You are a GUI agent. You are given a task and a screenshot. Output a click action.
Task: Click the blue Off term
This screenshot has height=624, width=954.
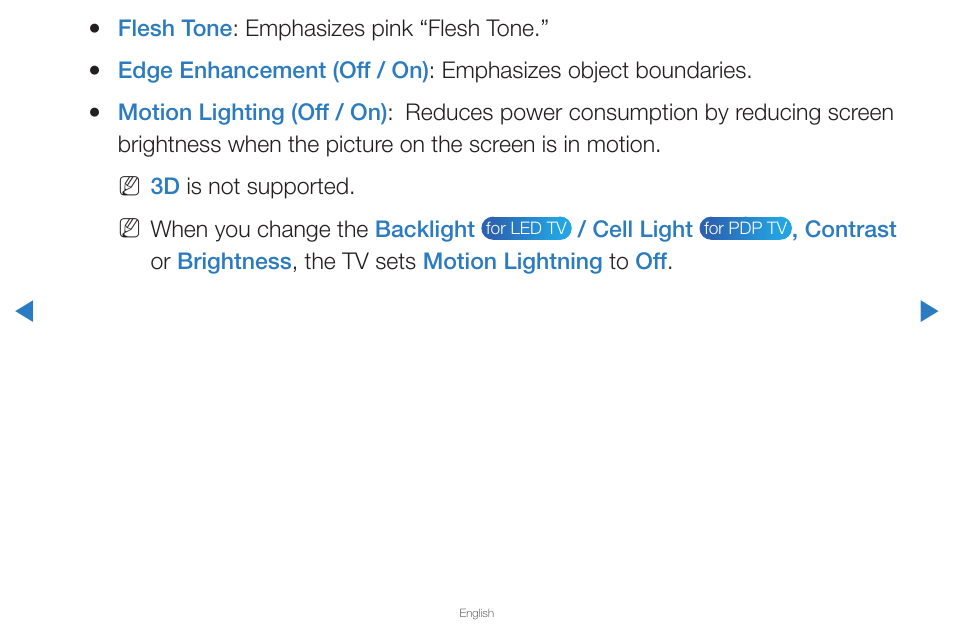click(651, 262)
